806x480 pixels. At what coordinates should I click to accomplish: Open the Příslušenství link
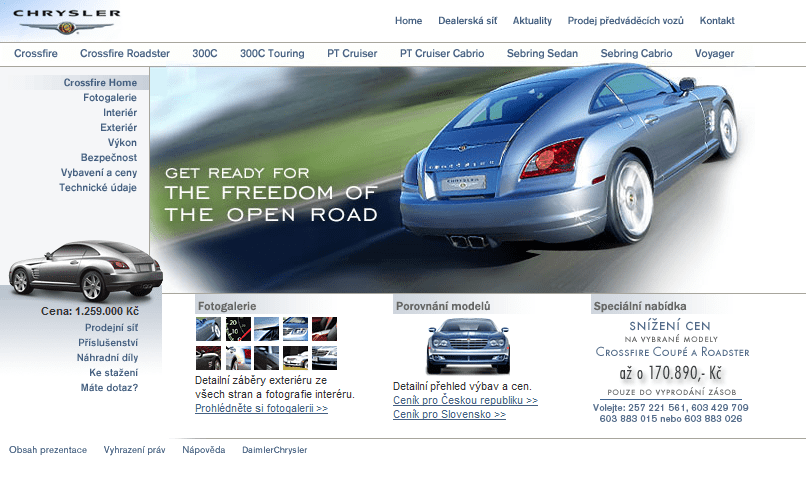point(108,343)
